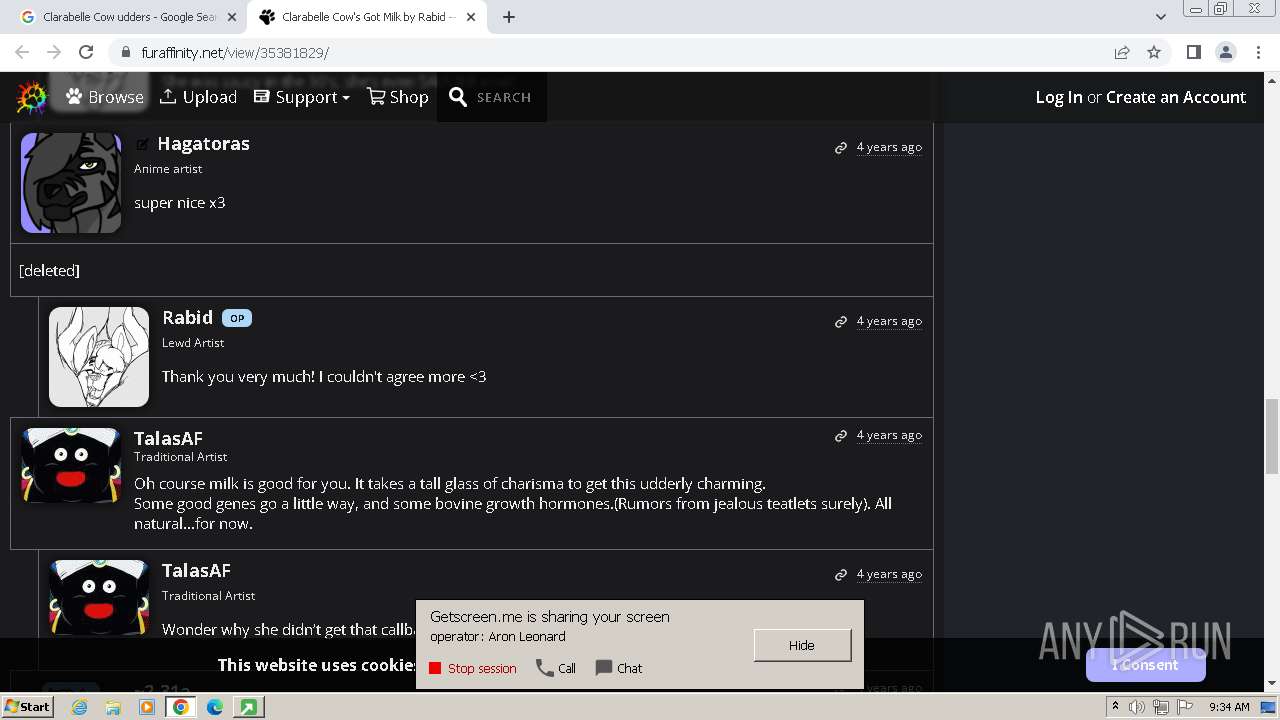Close the Google Search tab
The height and width of the screenshot is (720, 1280).
click(x=232, y=17)
